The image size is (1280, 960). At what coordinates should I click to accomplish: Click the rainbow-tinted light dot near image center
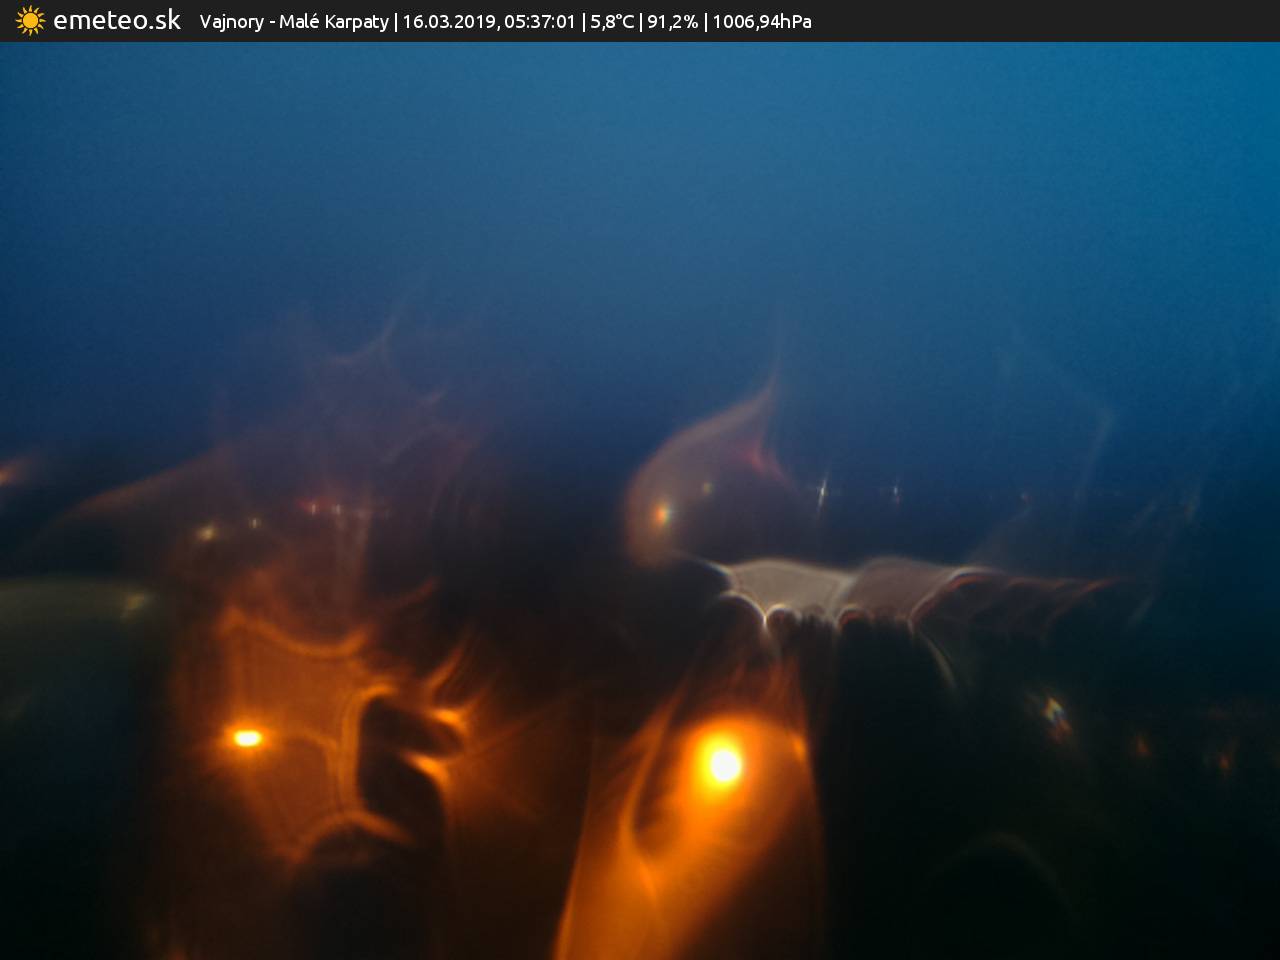point(661,515)
